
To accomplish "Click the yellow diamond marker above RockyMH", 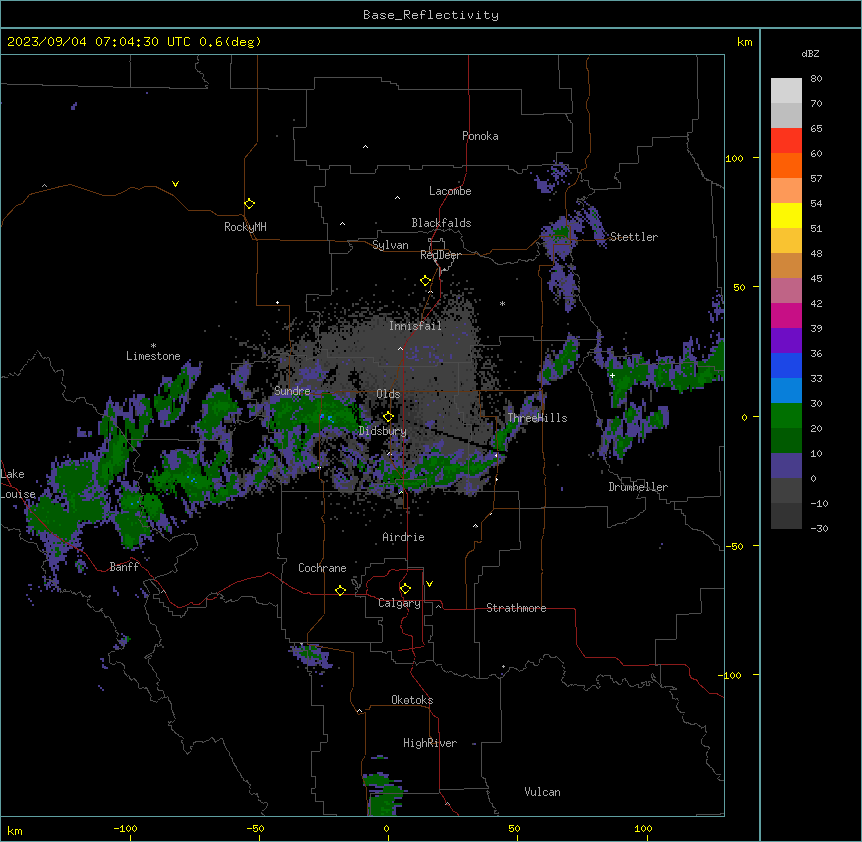I will pos(250,204).
